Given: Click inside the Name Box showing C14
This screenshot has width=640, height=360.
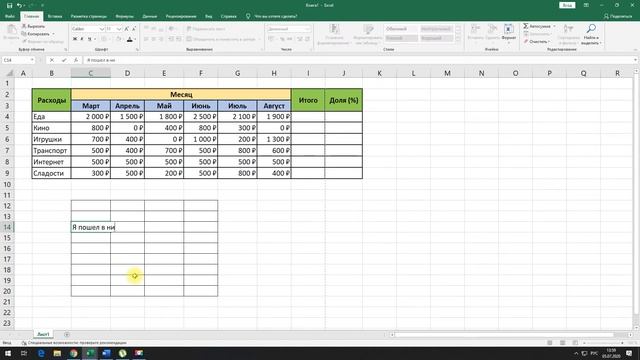Looking at the screenshot, I should (16, 60).
